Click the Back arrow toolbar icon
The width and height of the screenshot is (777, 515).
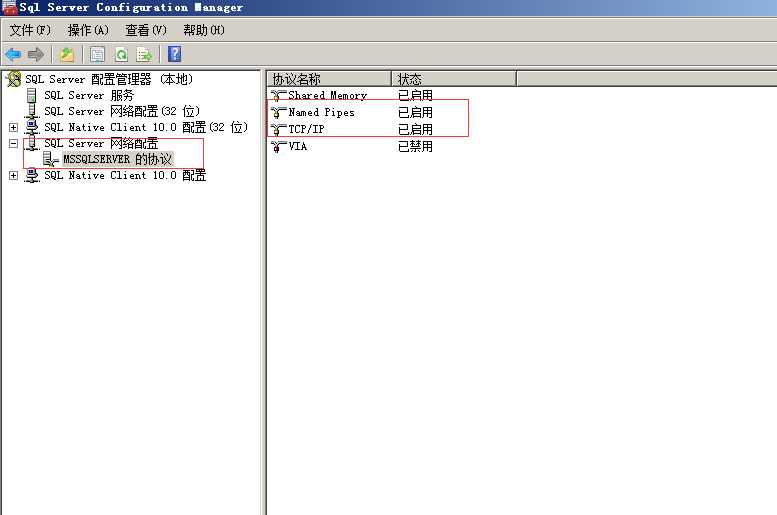point(13,54)
